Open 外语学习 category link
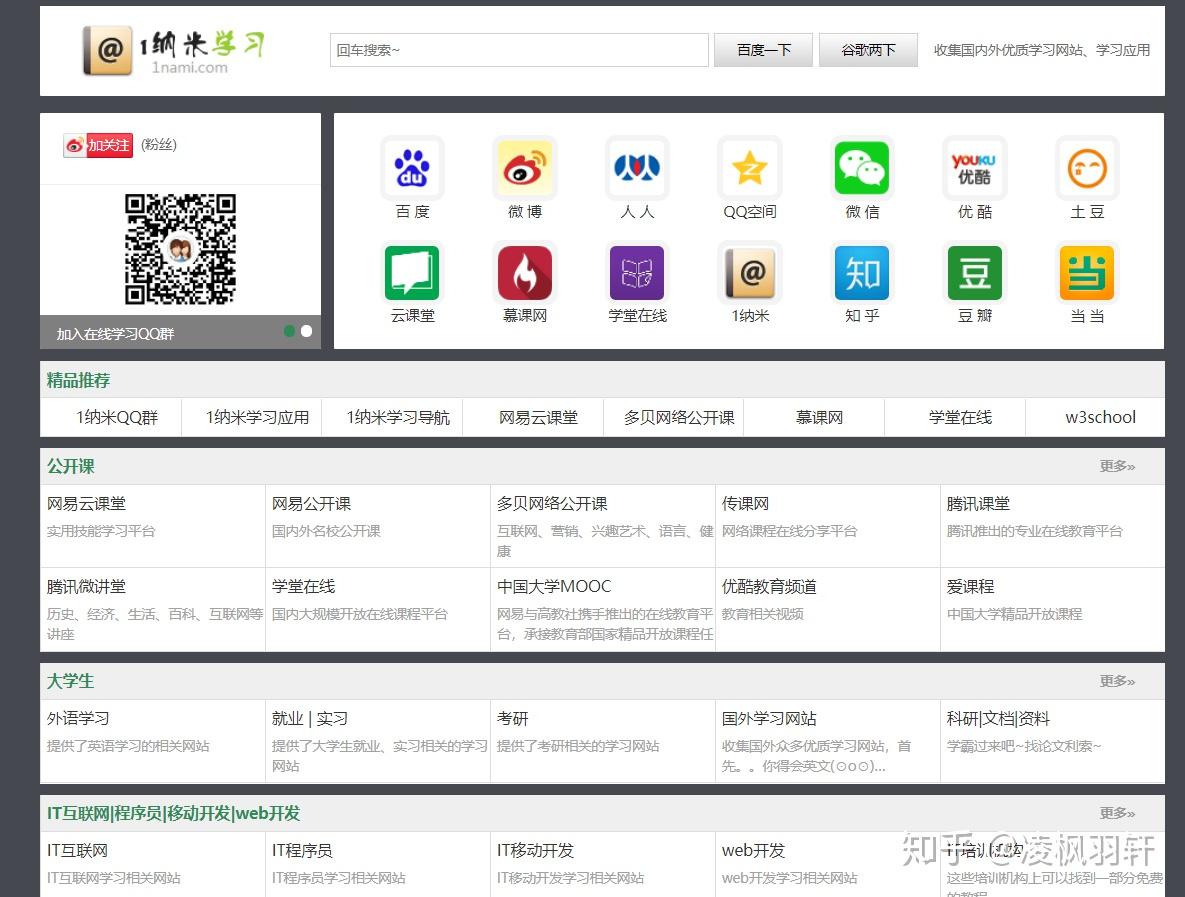 [x=78, y=719]
